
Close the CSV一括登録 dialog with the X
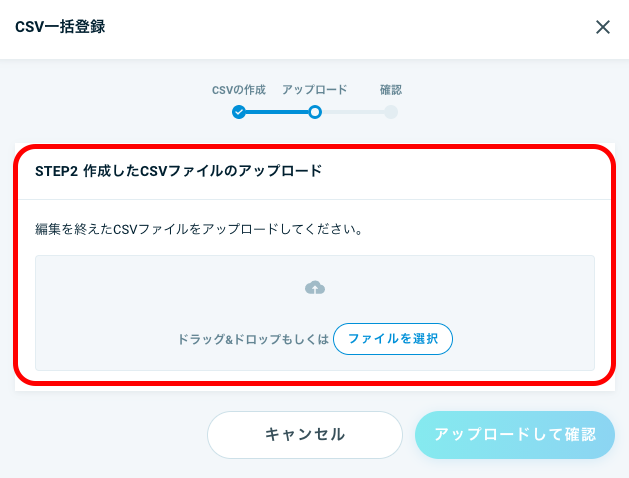click(603, 27)
